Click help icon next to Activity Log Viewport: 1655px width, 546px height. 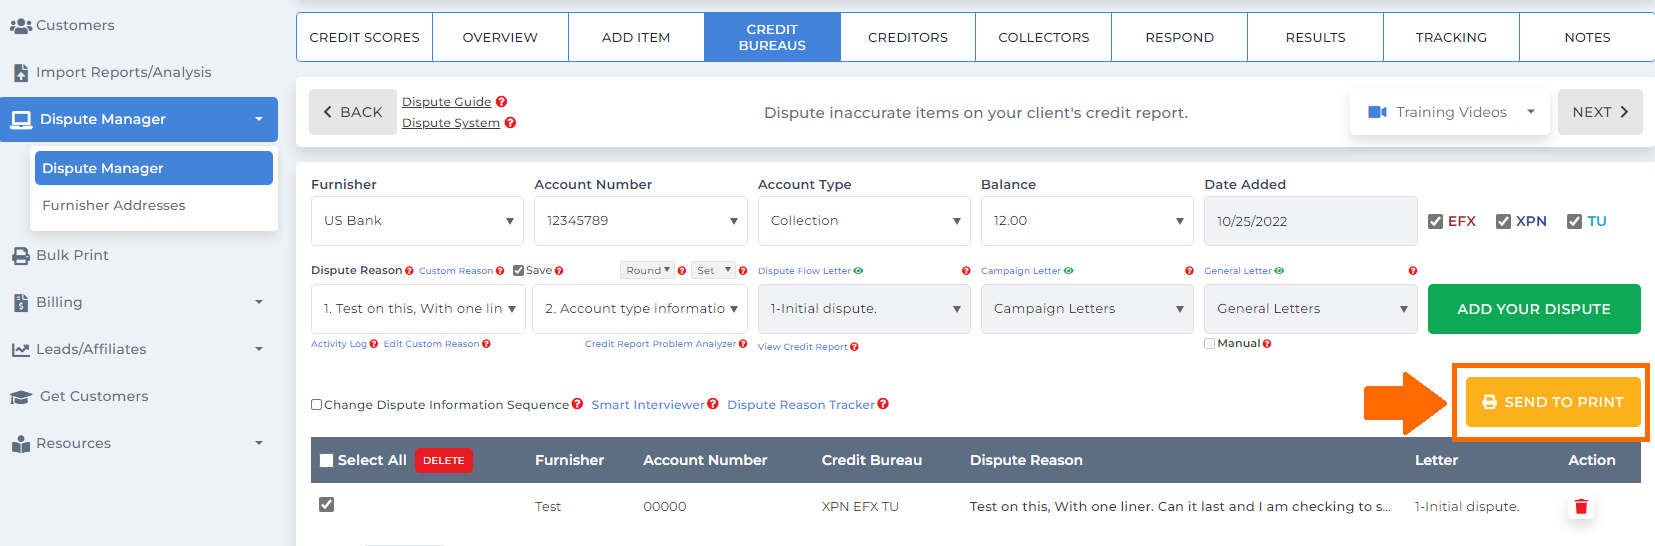pos(374,344)
